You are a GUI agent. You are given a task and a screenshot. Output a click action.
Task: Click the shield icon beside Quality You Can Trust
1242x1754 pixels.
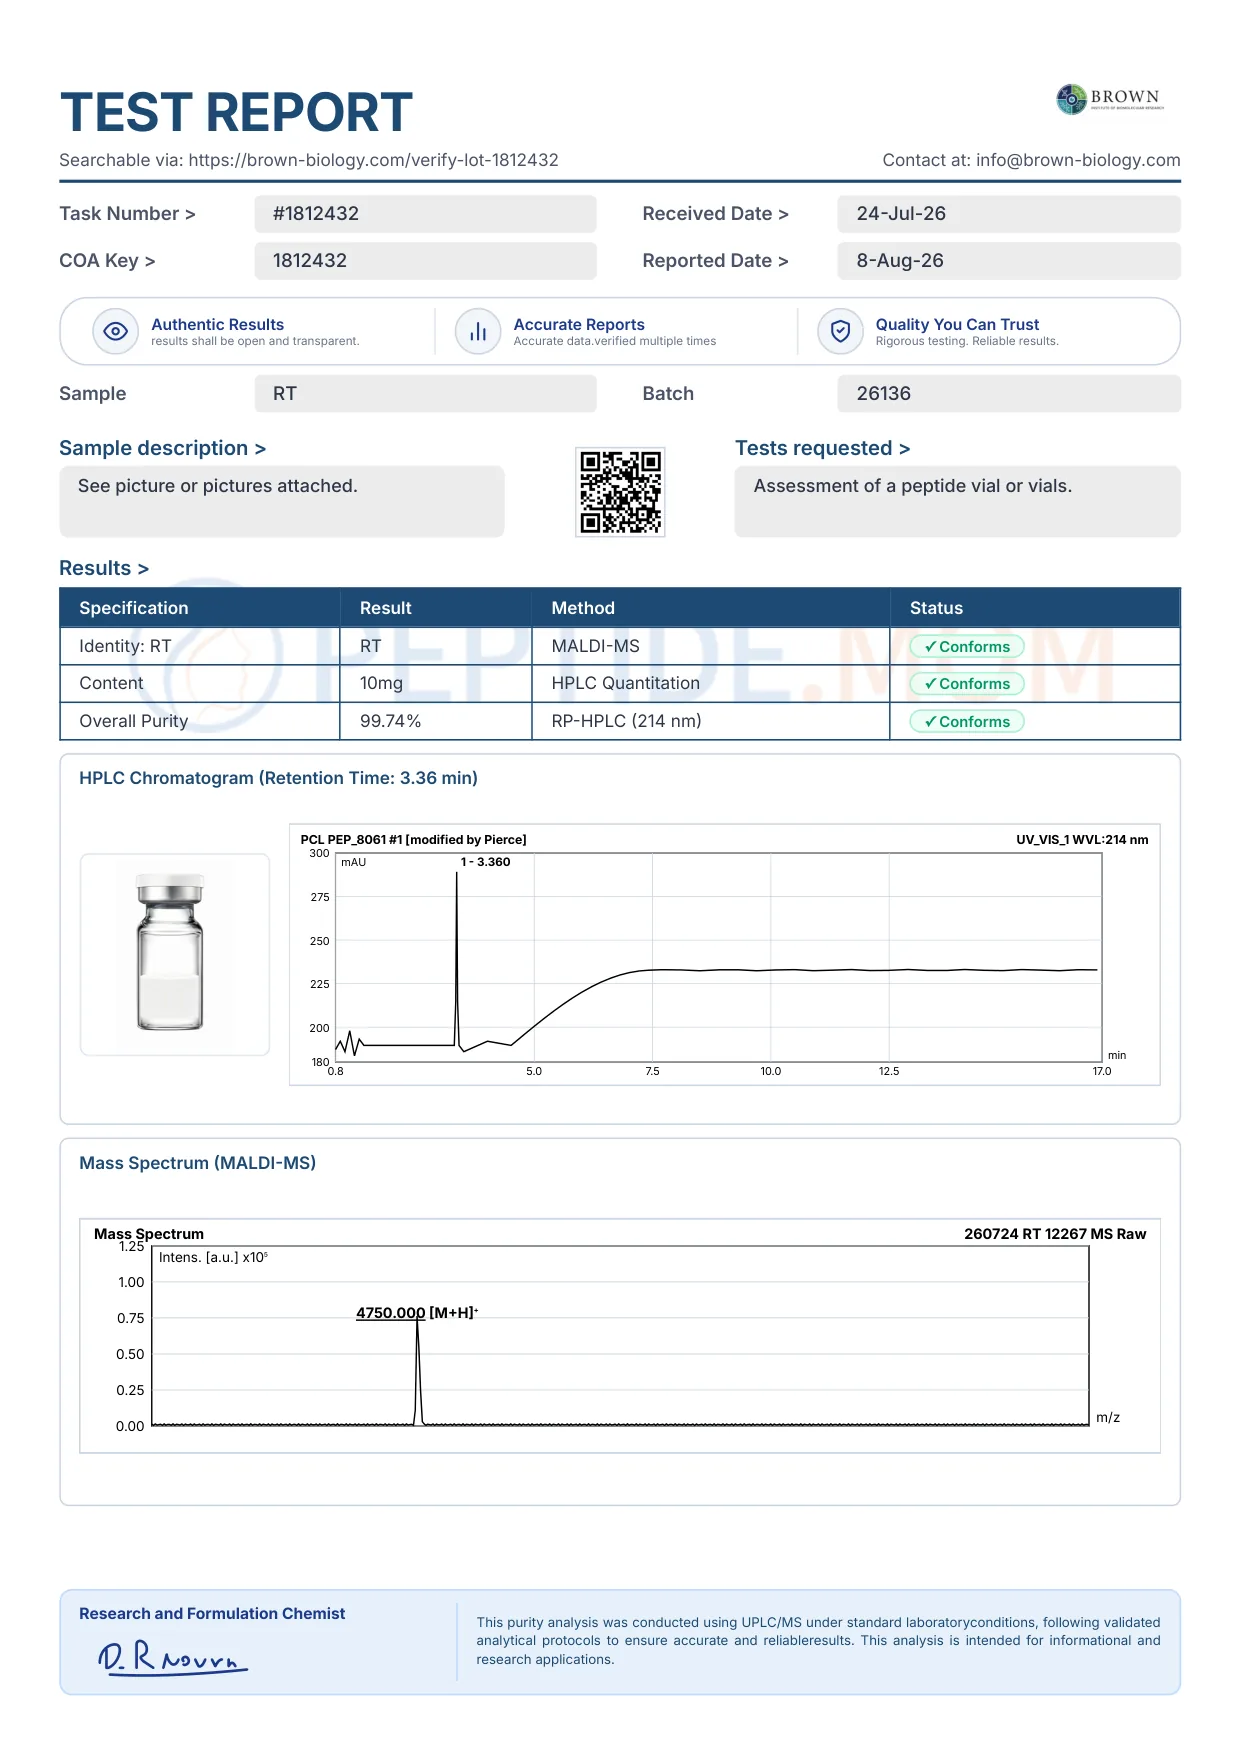[x=841, y=331]
